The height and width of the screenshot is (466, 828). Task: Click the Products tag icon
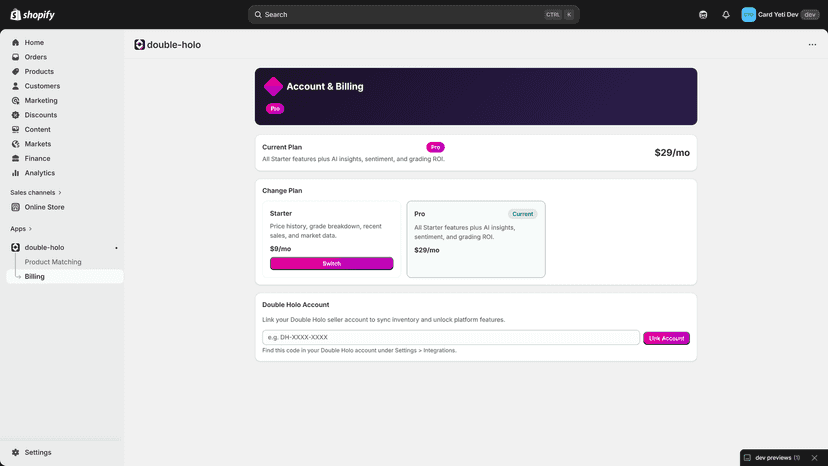(x=15, y=71)
